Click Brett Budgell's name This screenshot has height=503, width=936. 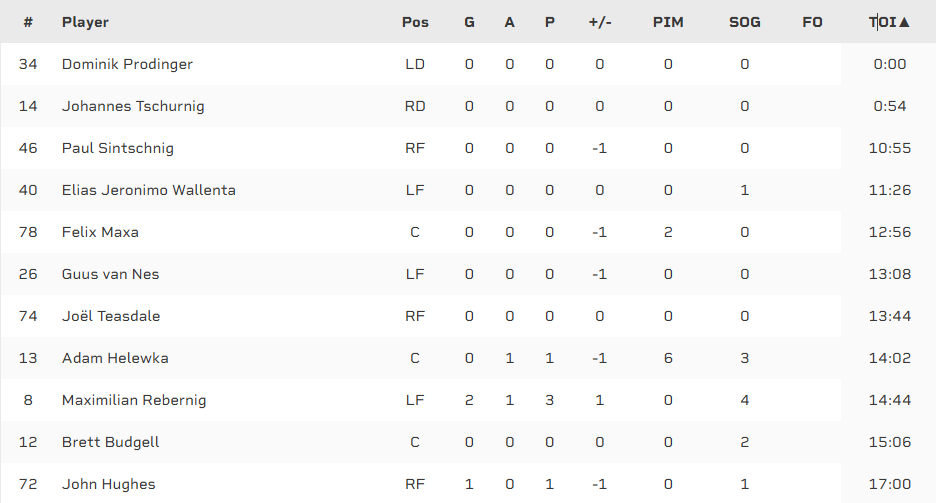click(x=111, y=442)
